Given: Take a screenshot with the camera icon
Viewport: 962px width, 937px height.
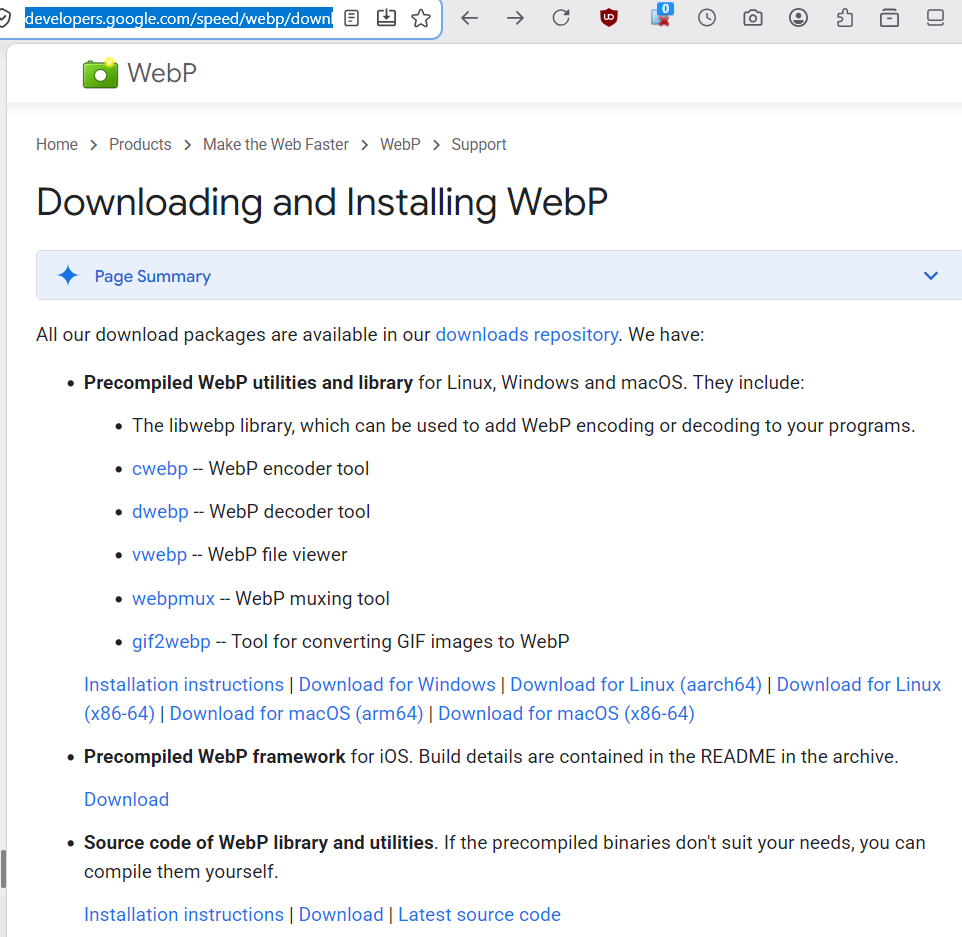Looking at the screenshot, I should tap(753, 18).
